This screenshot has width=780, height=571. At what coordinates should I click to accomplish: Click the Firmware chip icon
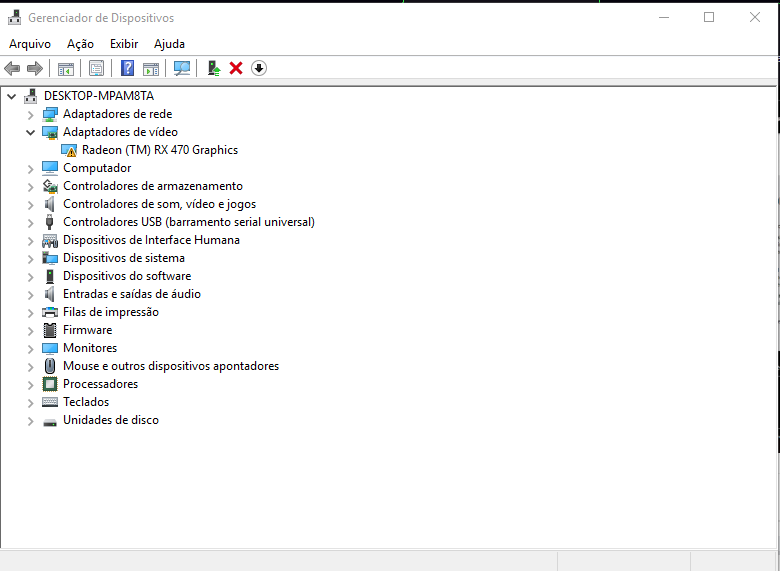[50, 330]
